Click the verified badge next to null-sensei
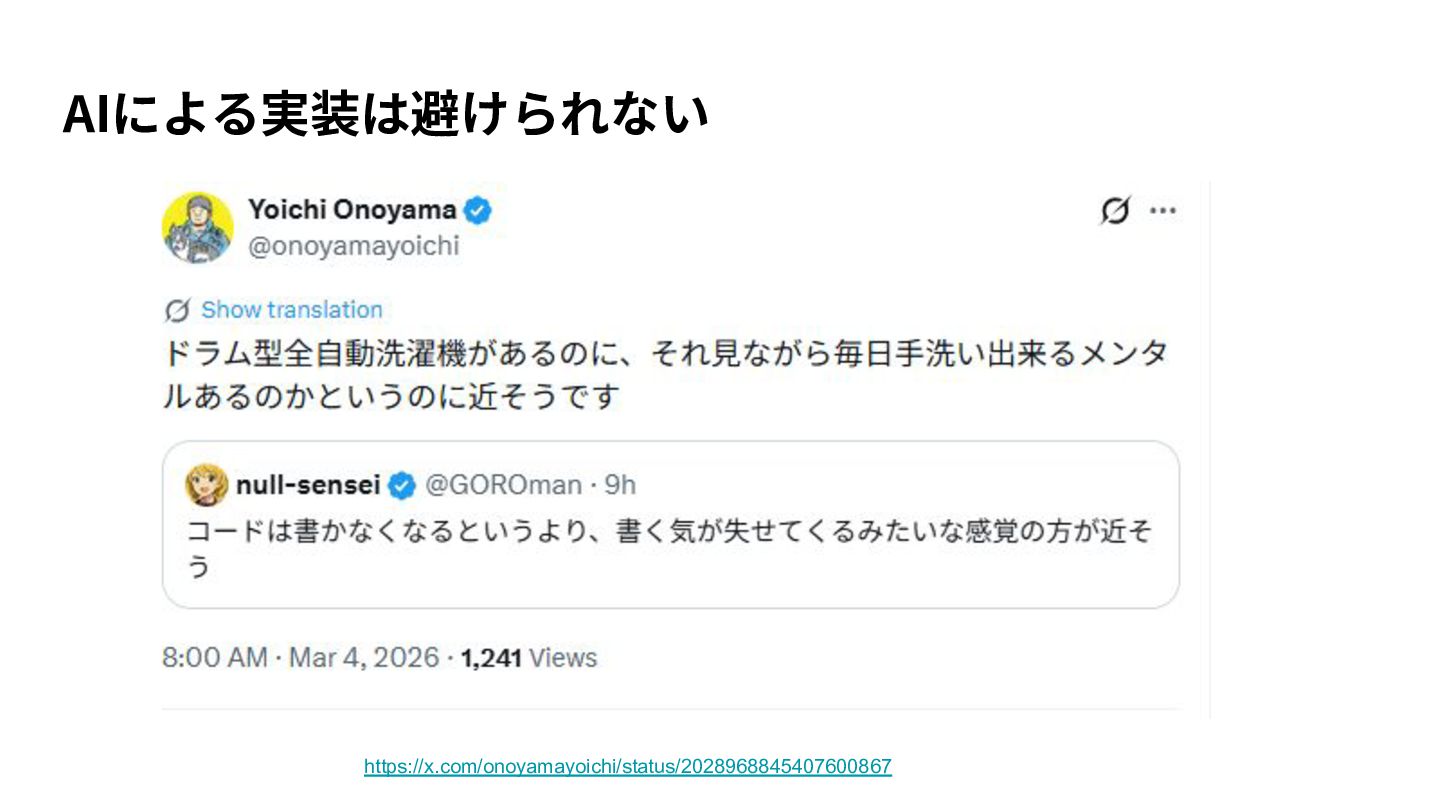 [401, 486]
